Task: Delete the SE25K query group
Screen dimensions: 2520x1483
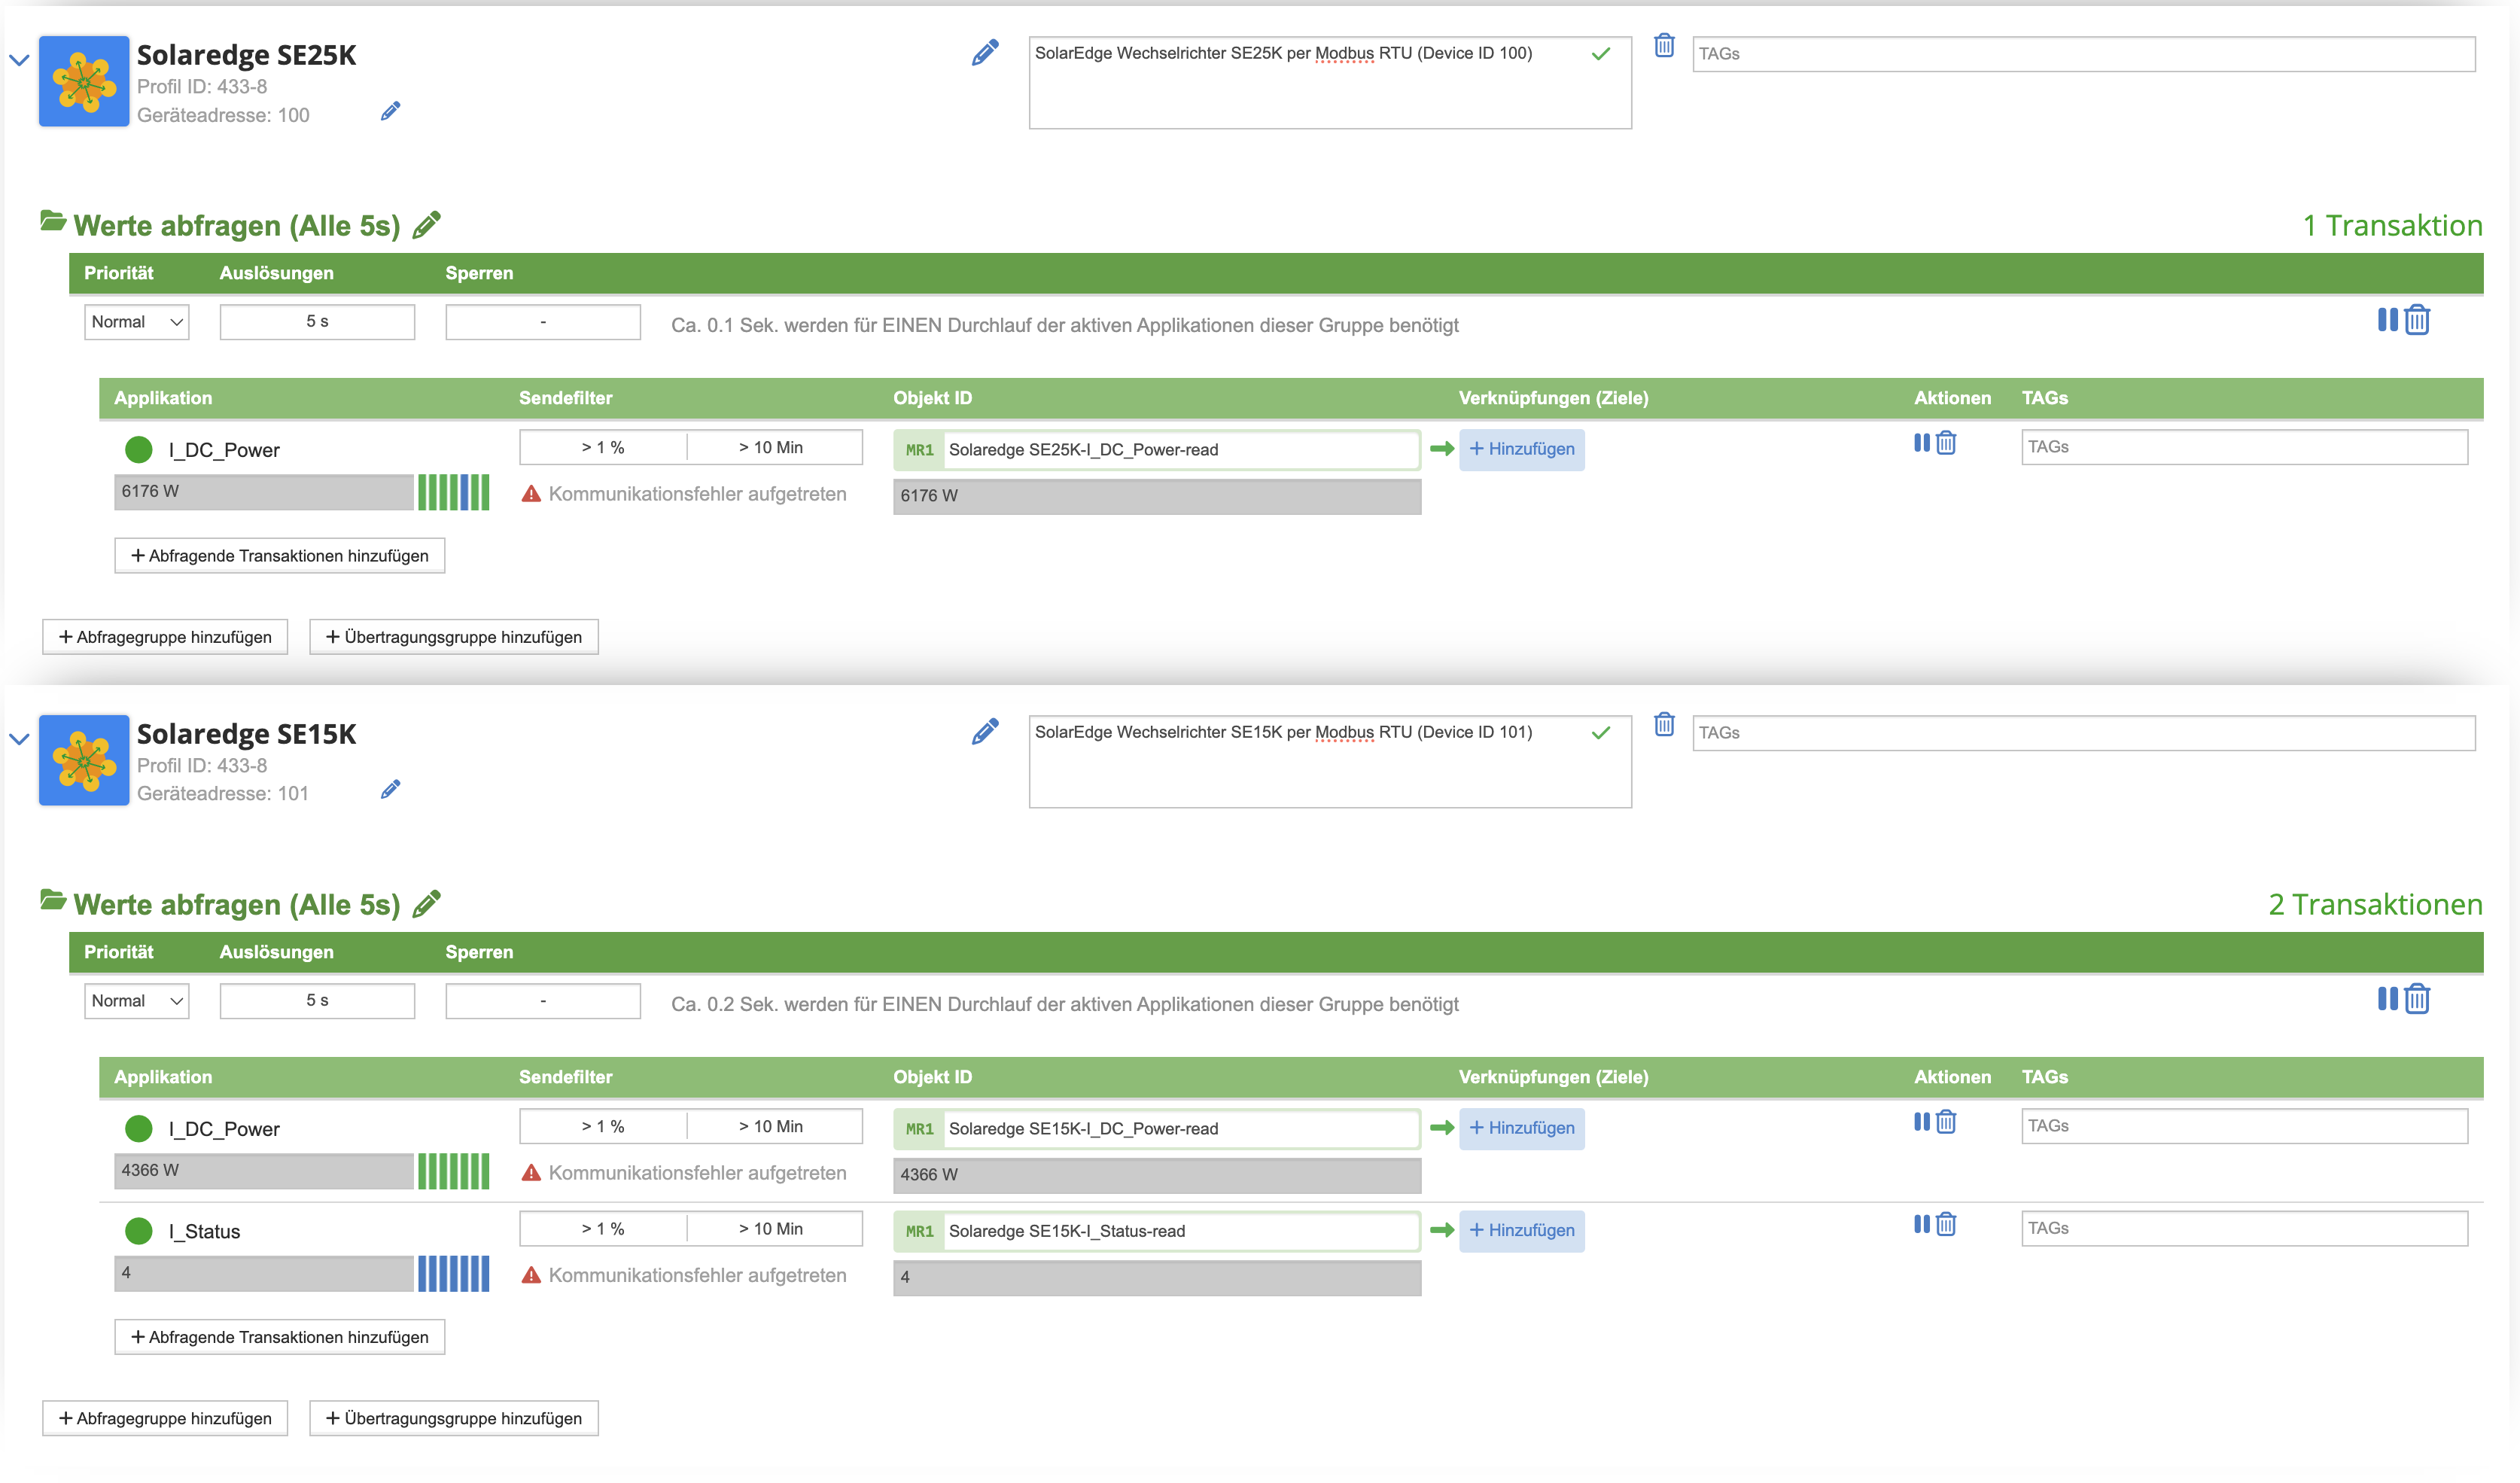Action: [2417, 320]
